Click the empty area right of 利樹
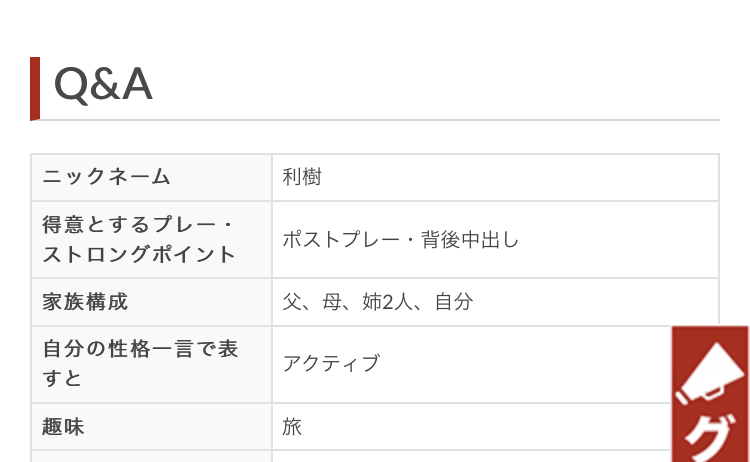The width and height of the screenshot is (750, 462). tap(519, 177)
